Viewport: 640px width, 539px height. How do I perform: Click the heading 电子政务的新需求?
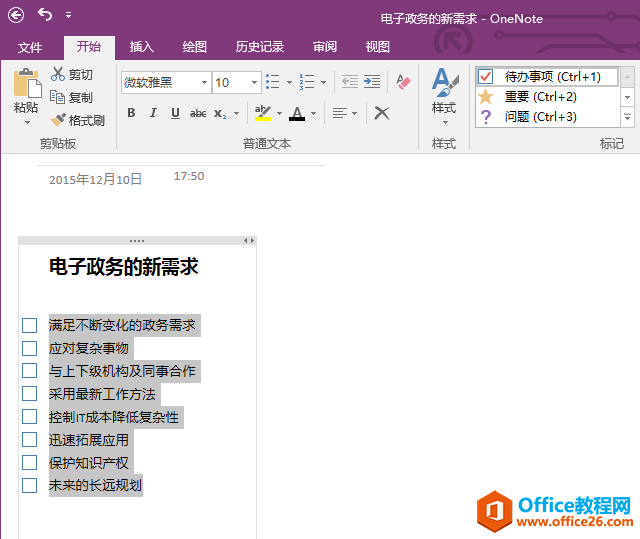tap(124, 267)
